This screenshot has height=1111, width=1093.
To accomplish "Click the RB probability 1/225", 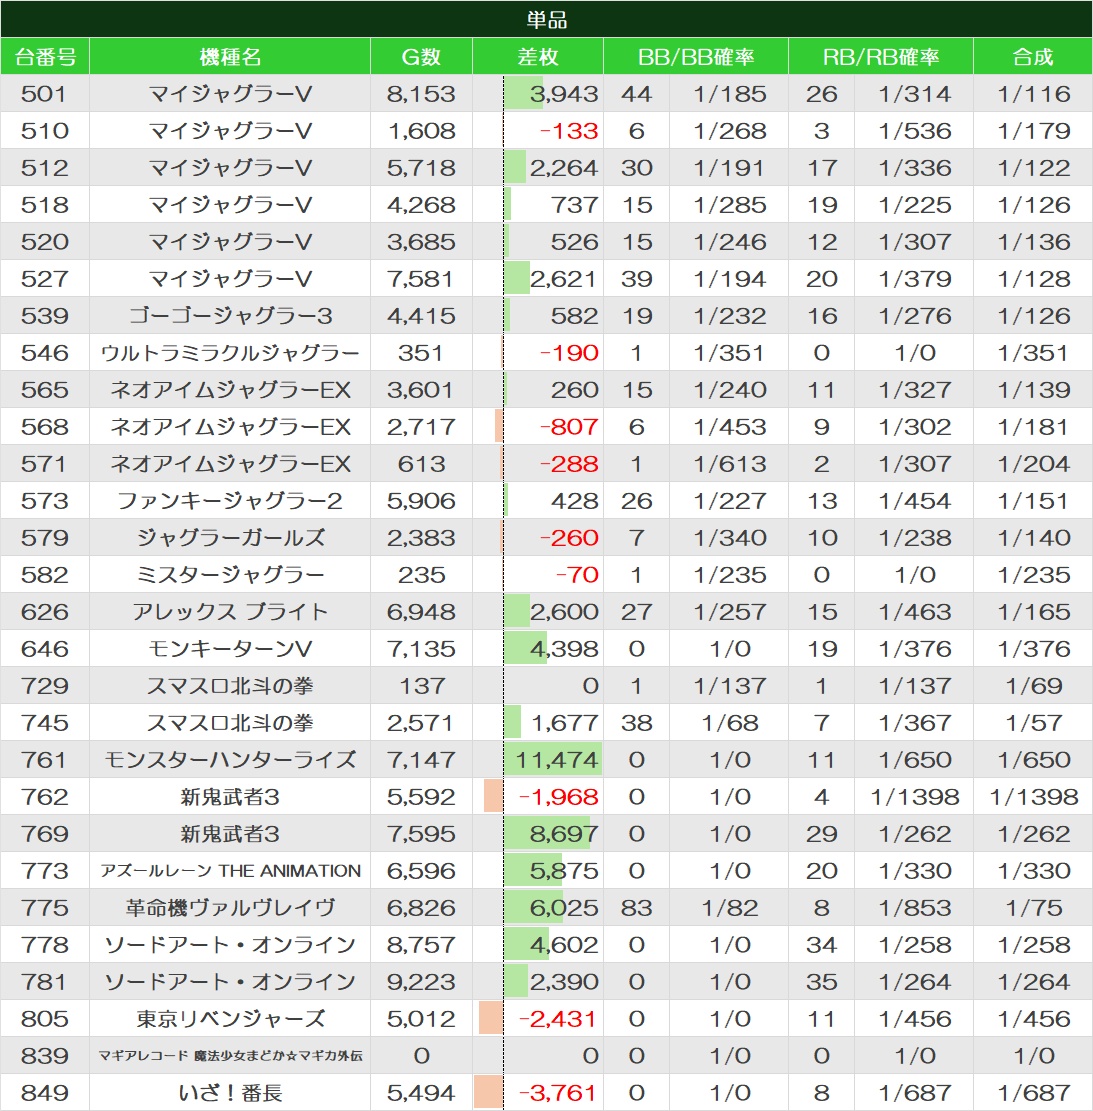I will click(914, 205).
